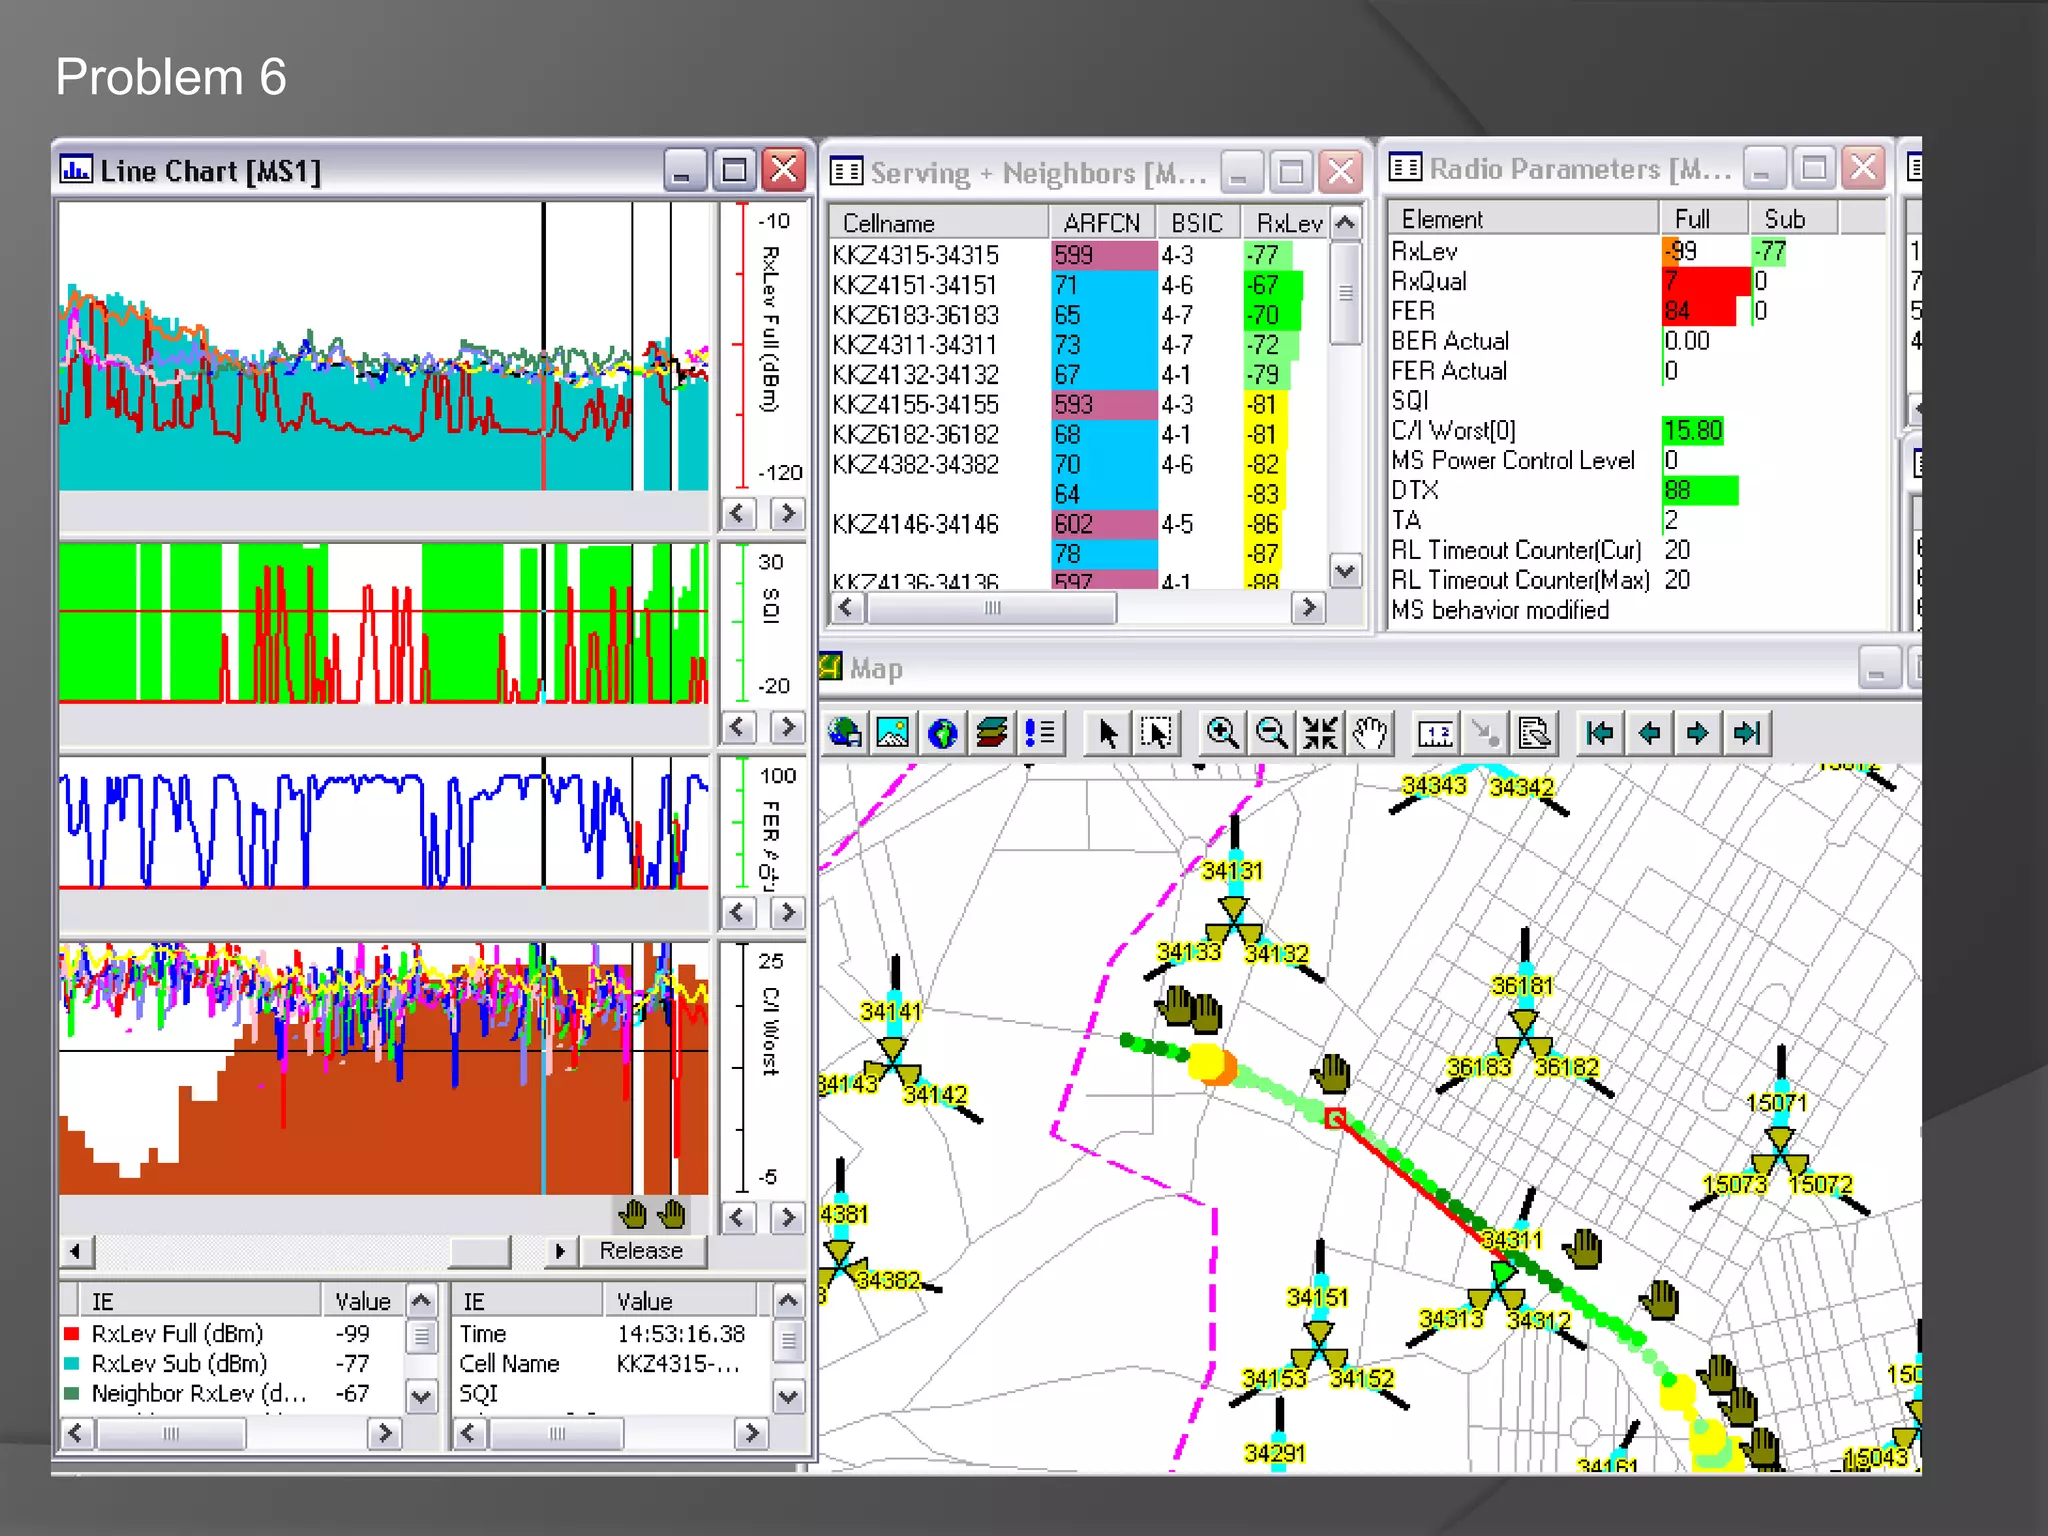
Task: Choose the arrow selection pointer tool
Action: pos(1107,734)
